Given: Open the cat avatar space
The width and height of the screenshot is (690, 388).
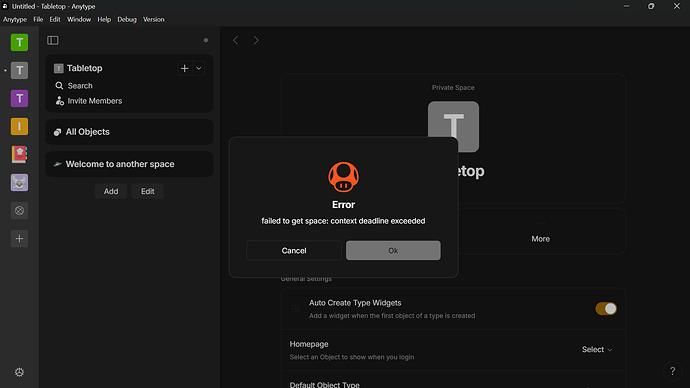Looking at the screenshot, I should (x=19, y=183).
